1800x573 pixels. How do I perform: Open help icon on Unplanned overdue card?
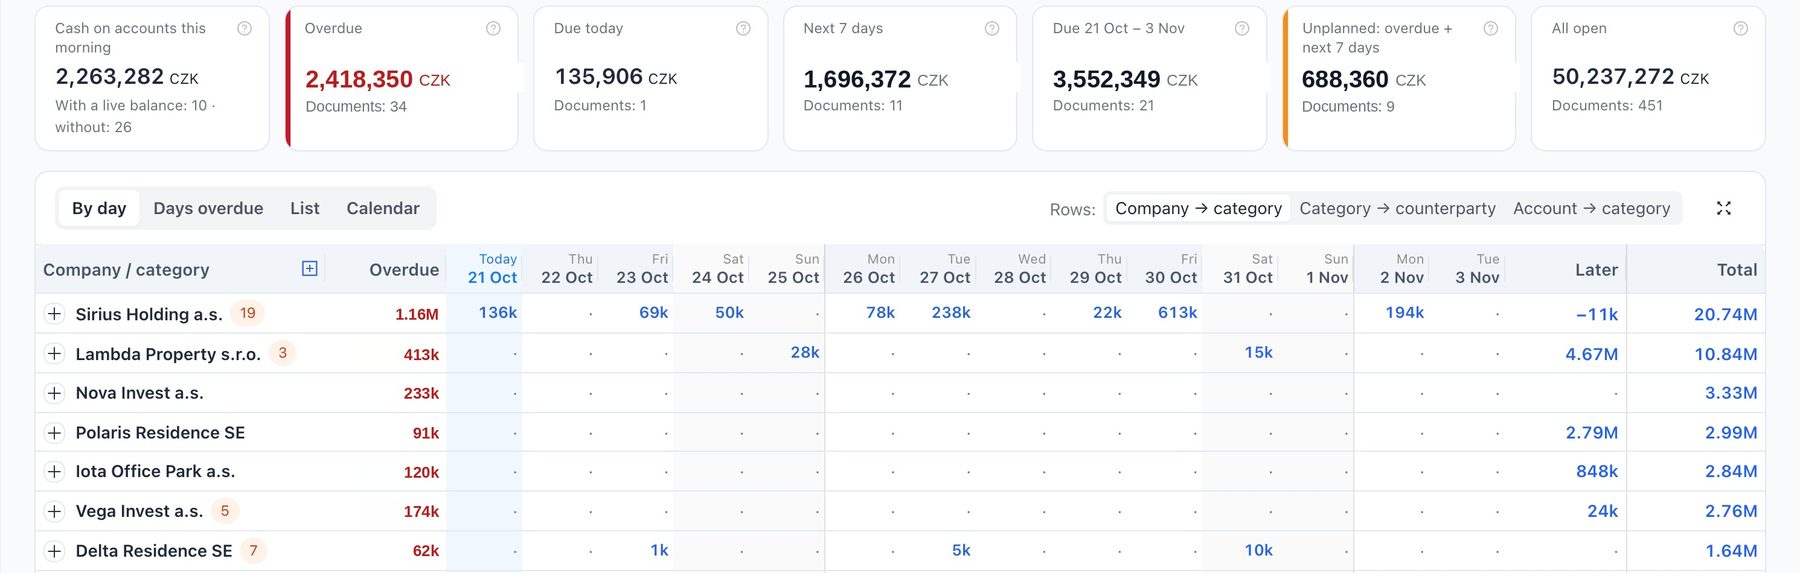(x=1491, y=29)
